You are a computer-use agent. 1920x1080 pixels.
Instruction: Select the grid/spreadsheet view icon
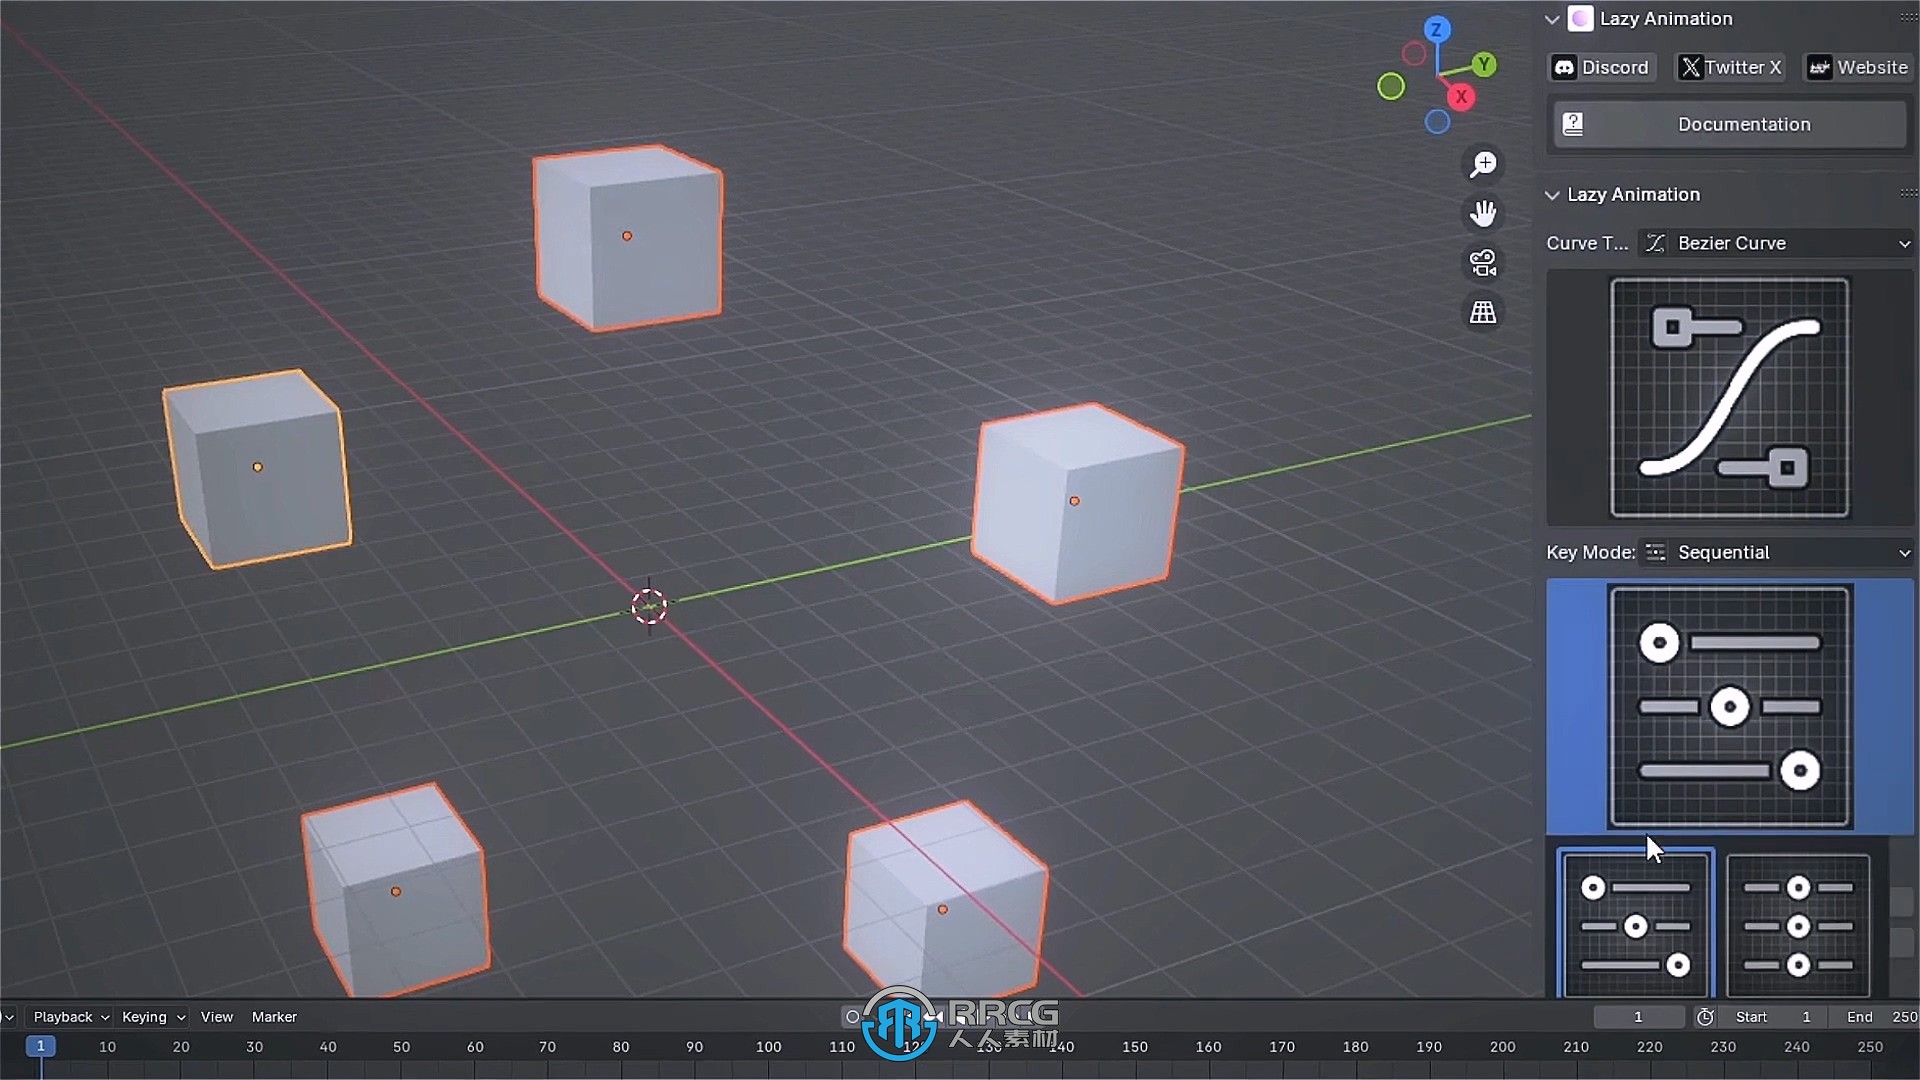tap(1484, 313)
